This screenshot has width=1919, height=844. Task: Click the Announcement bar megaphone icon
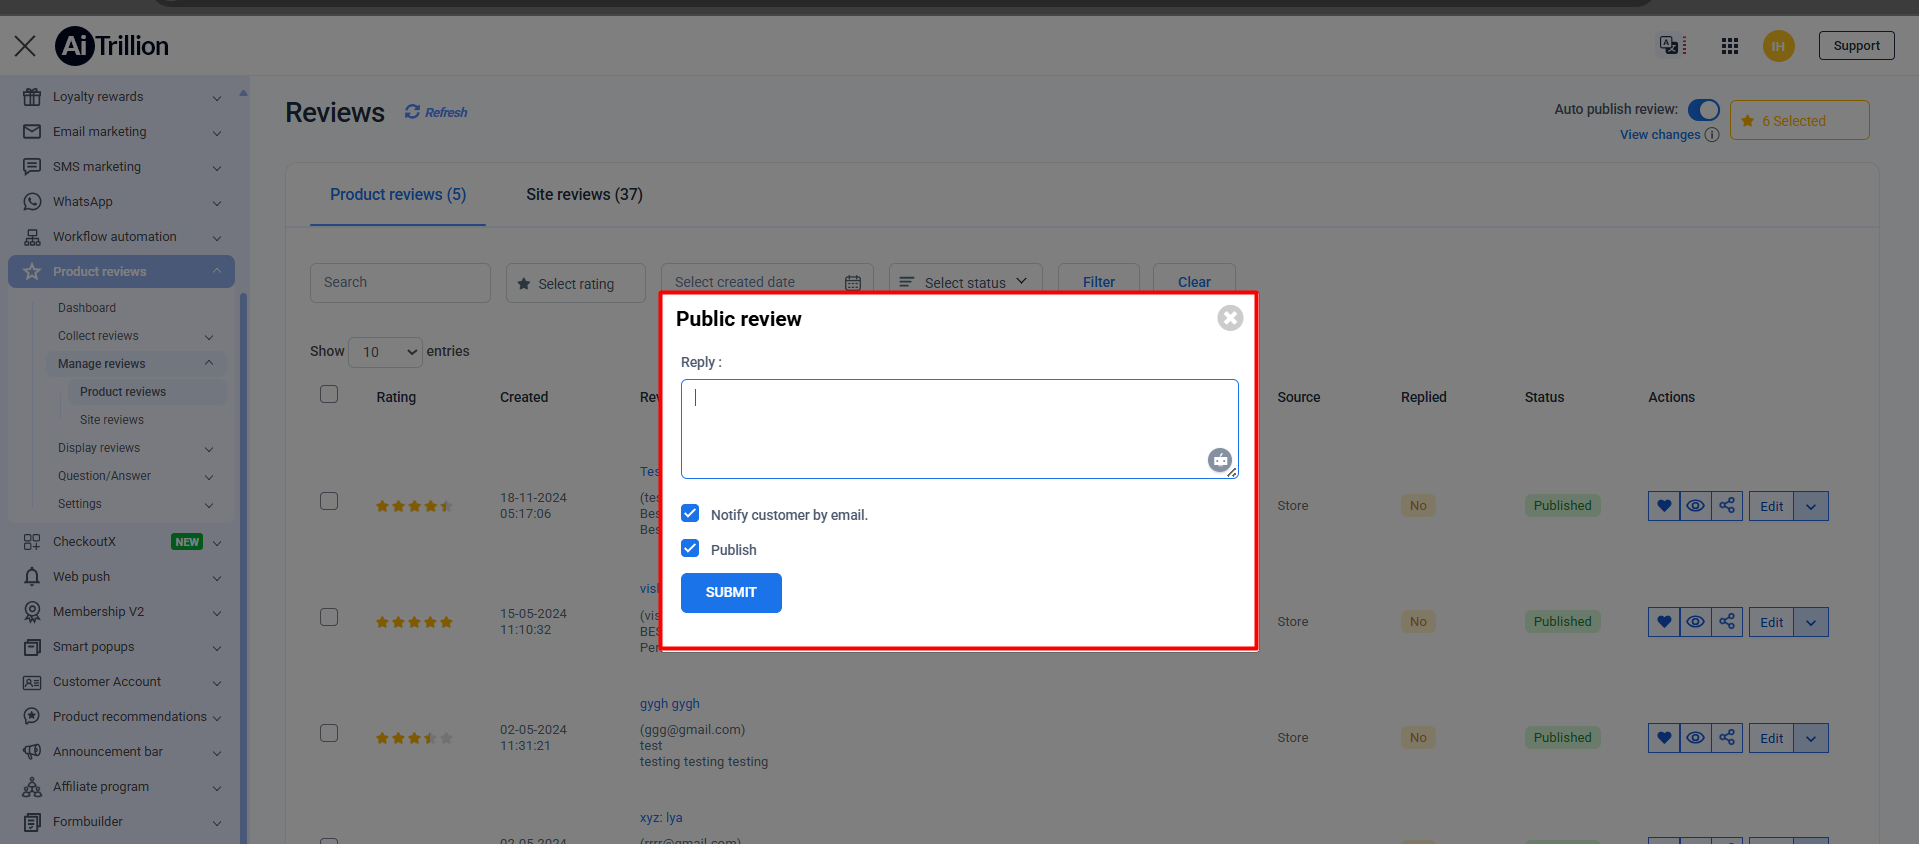click(32, 752)
